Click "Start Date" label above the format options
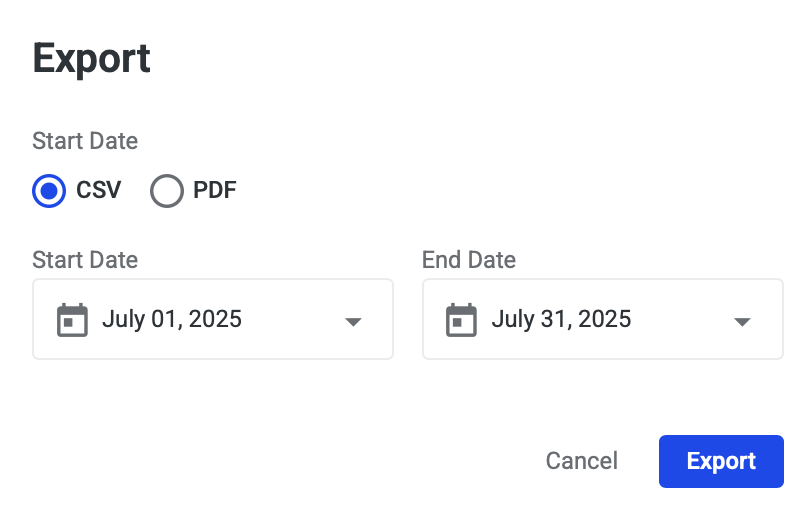The height and width of the screenshot is (522, 812). pyautogui.click(x=85, y=140)
